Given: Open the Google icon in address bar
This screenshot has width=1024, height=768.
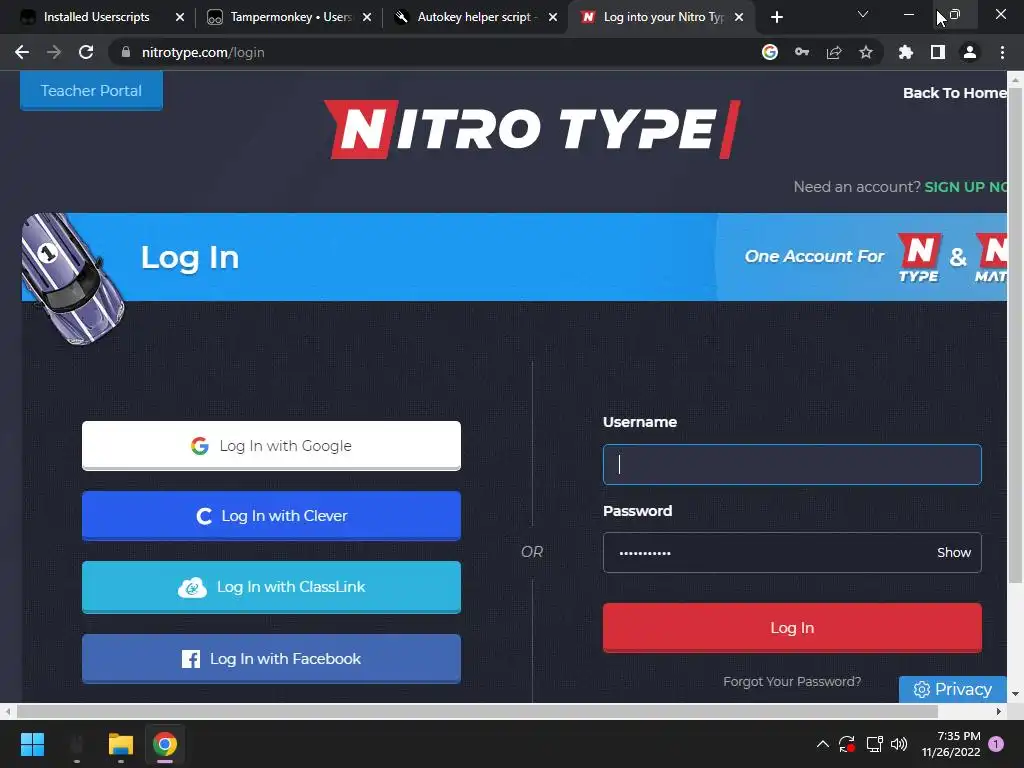Looking at the screenshot, I should point(770,52).
